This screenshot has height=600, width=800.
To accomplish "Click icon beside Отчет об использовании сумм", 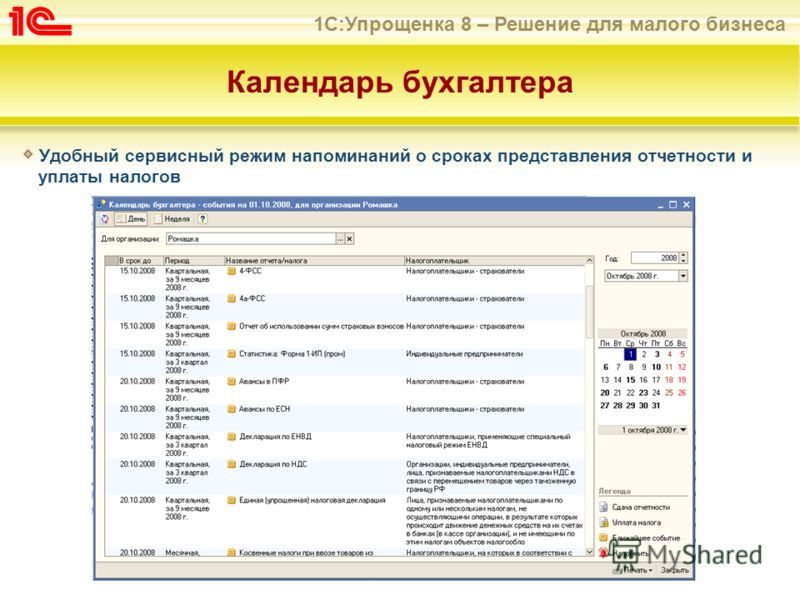I will click(231, 326).
